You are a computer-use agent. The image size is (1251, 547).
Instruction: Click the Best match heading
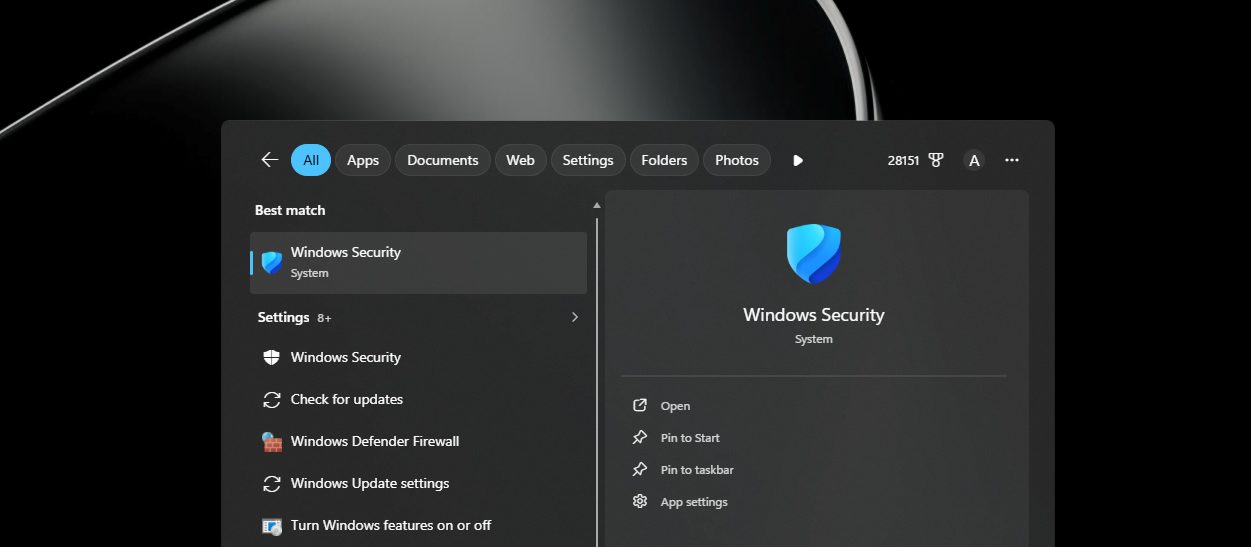point(290,210)
